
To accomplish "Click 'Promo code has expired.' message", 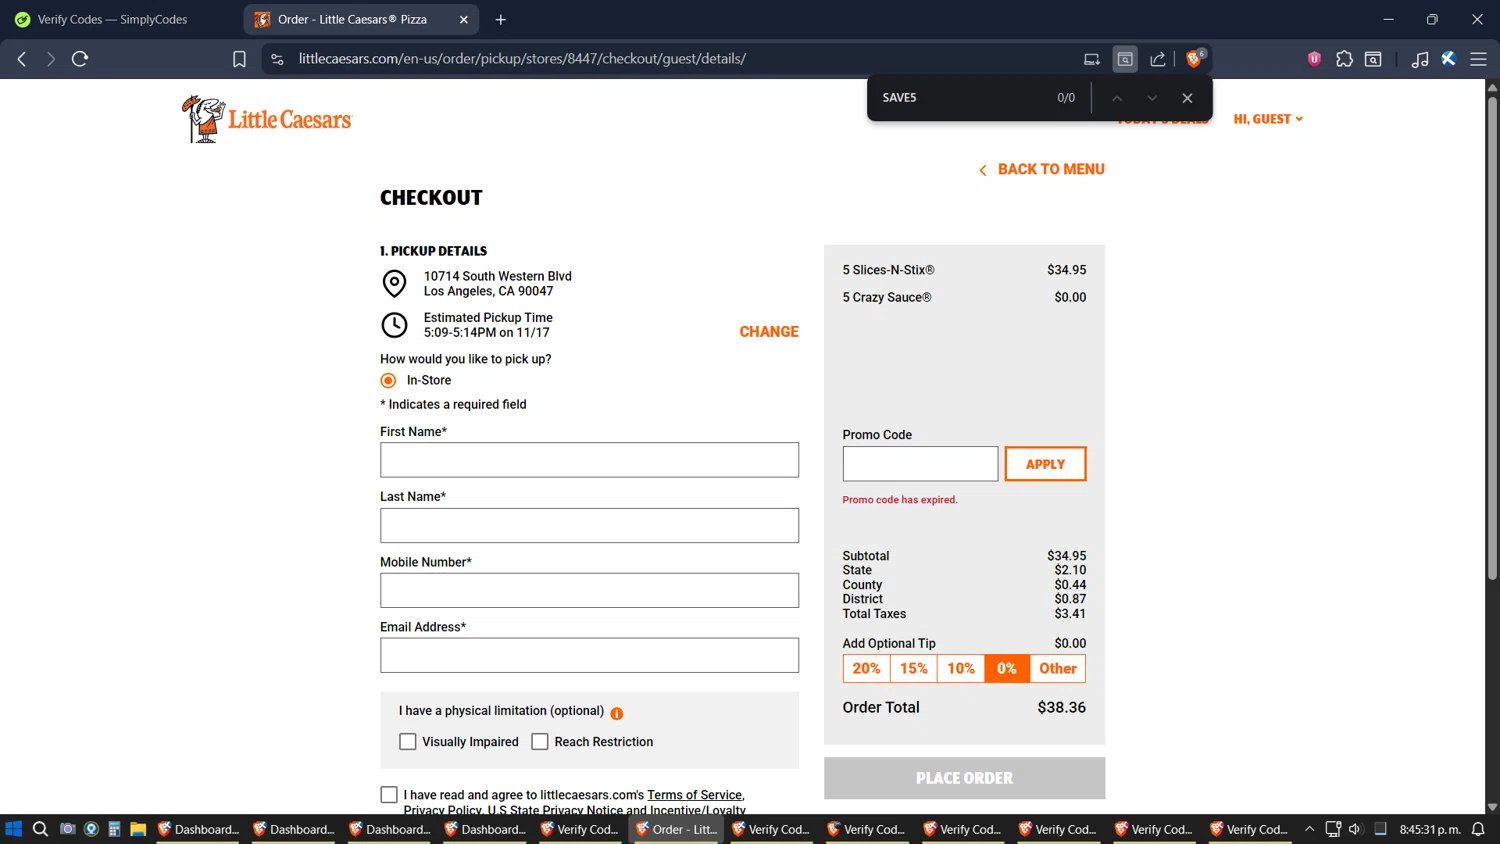I will point(900,500).
